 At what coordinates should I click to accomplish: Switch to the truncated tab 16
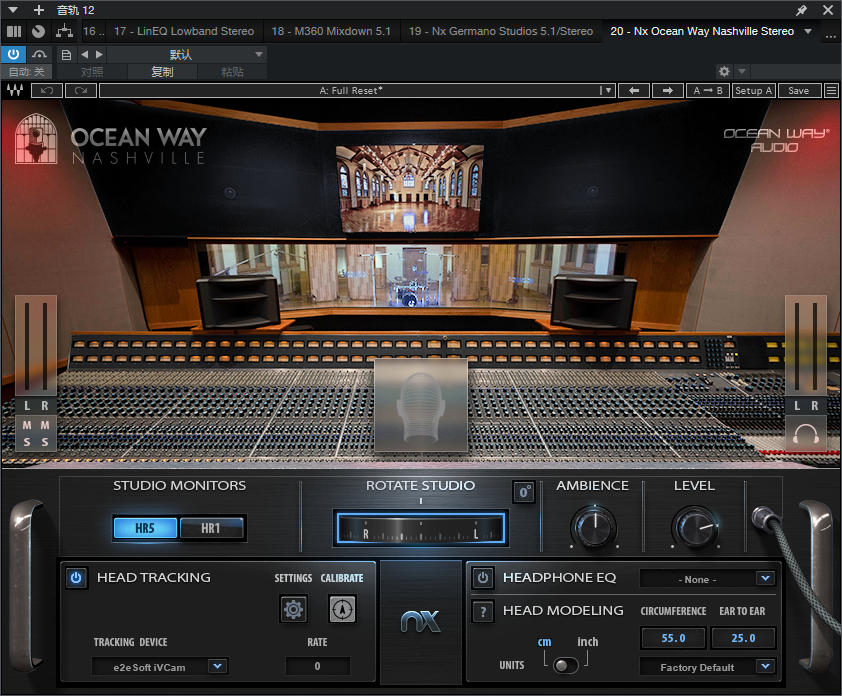93,31
